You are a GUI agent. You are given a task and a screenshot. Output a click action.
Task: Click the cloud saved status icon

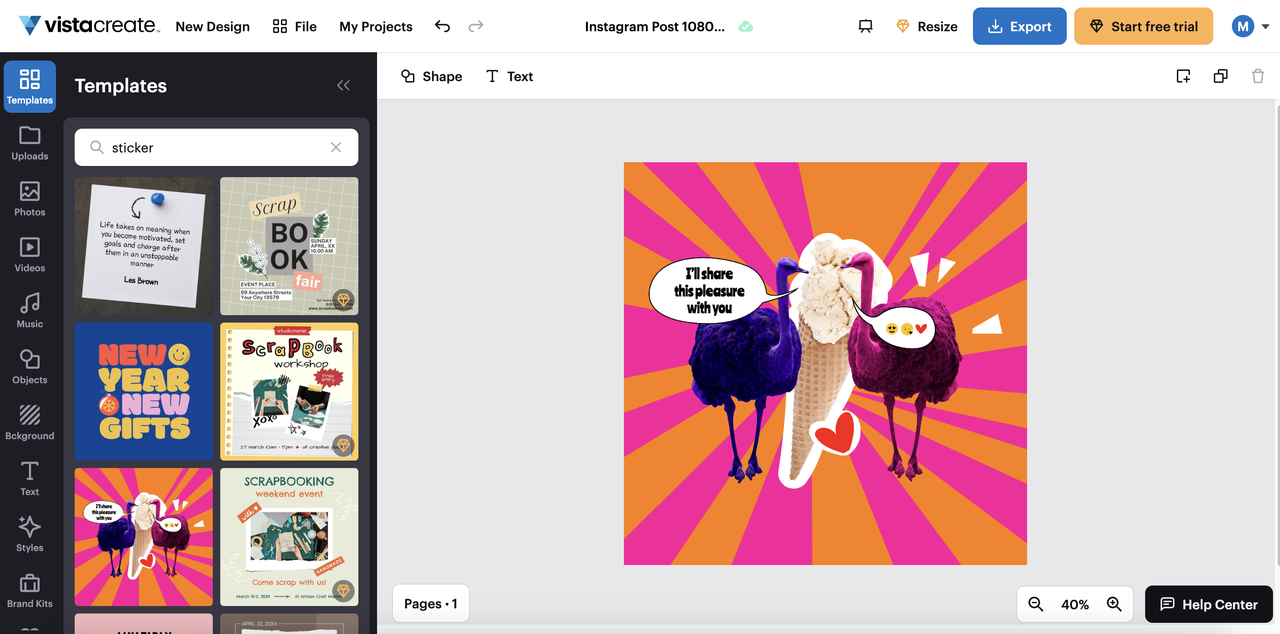pyautogui.click(x=745, y=26)
